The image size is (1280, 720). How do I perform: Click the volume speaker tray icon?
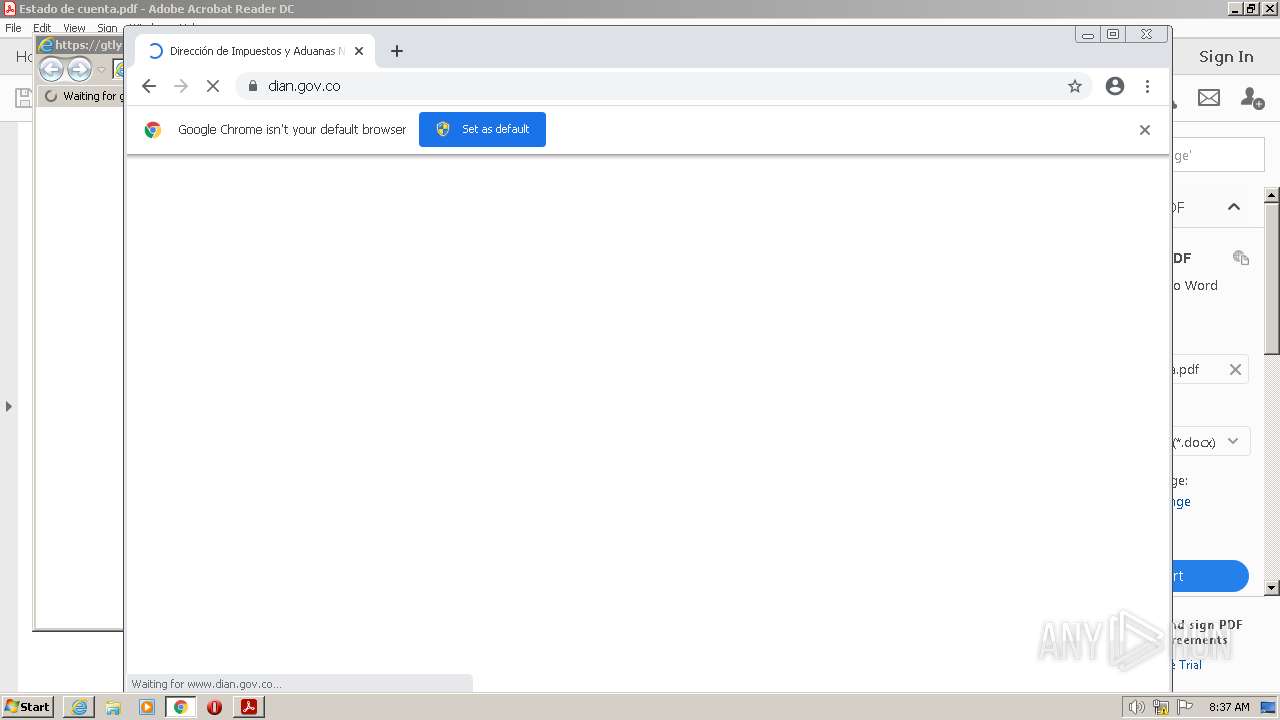tap(1136, 707)
